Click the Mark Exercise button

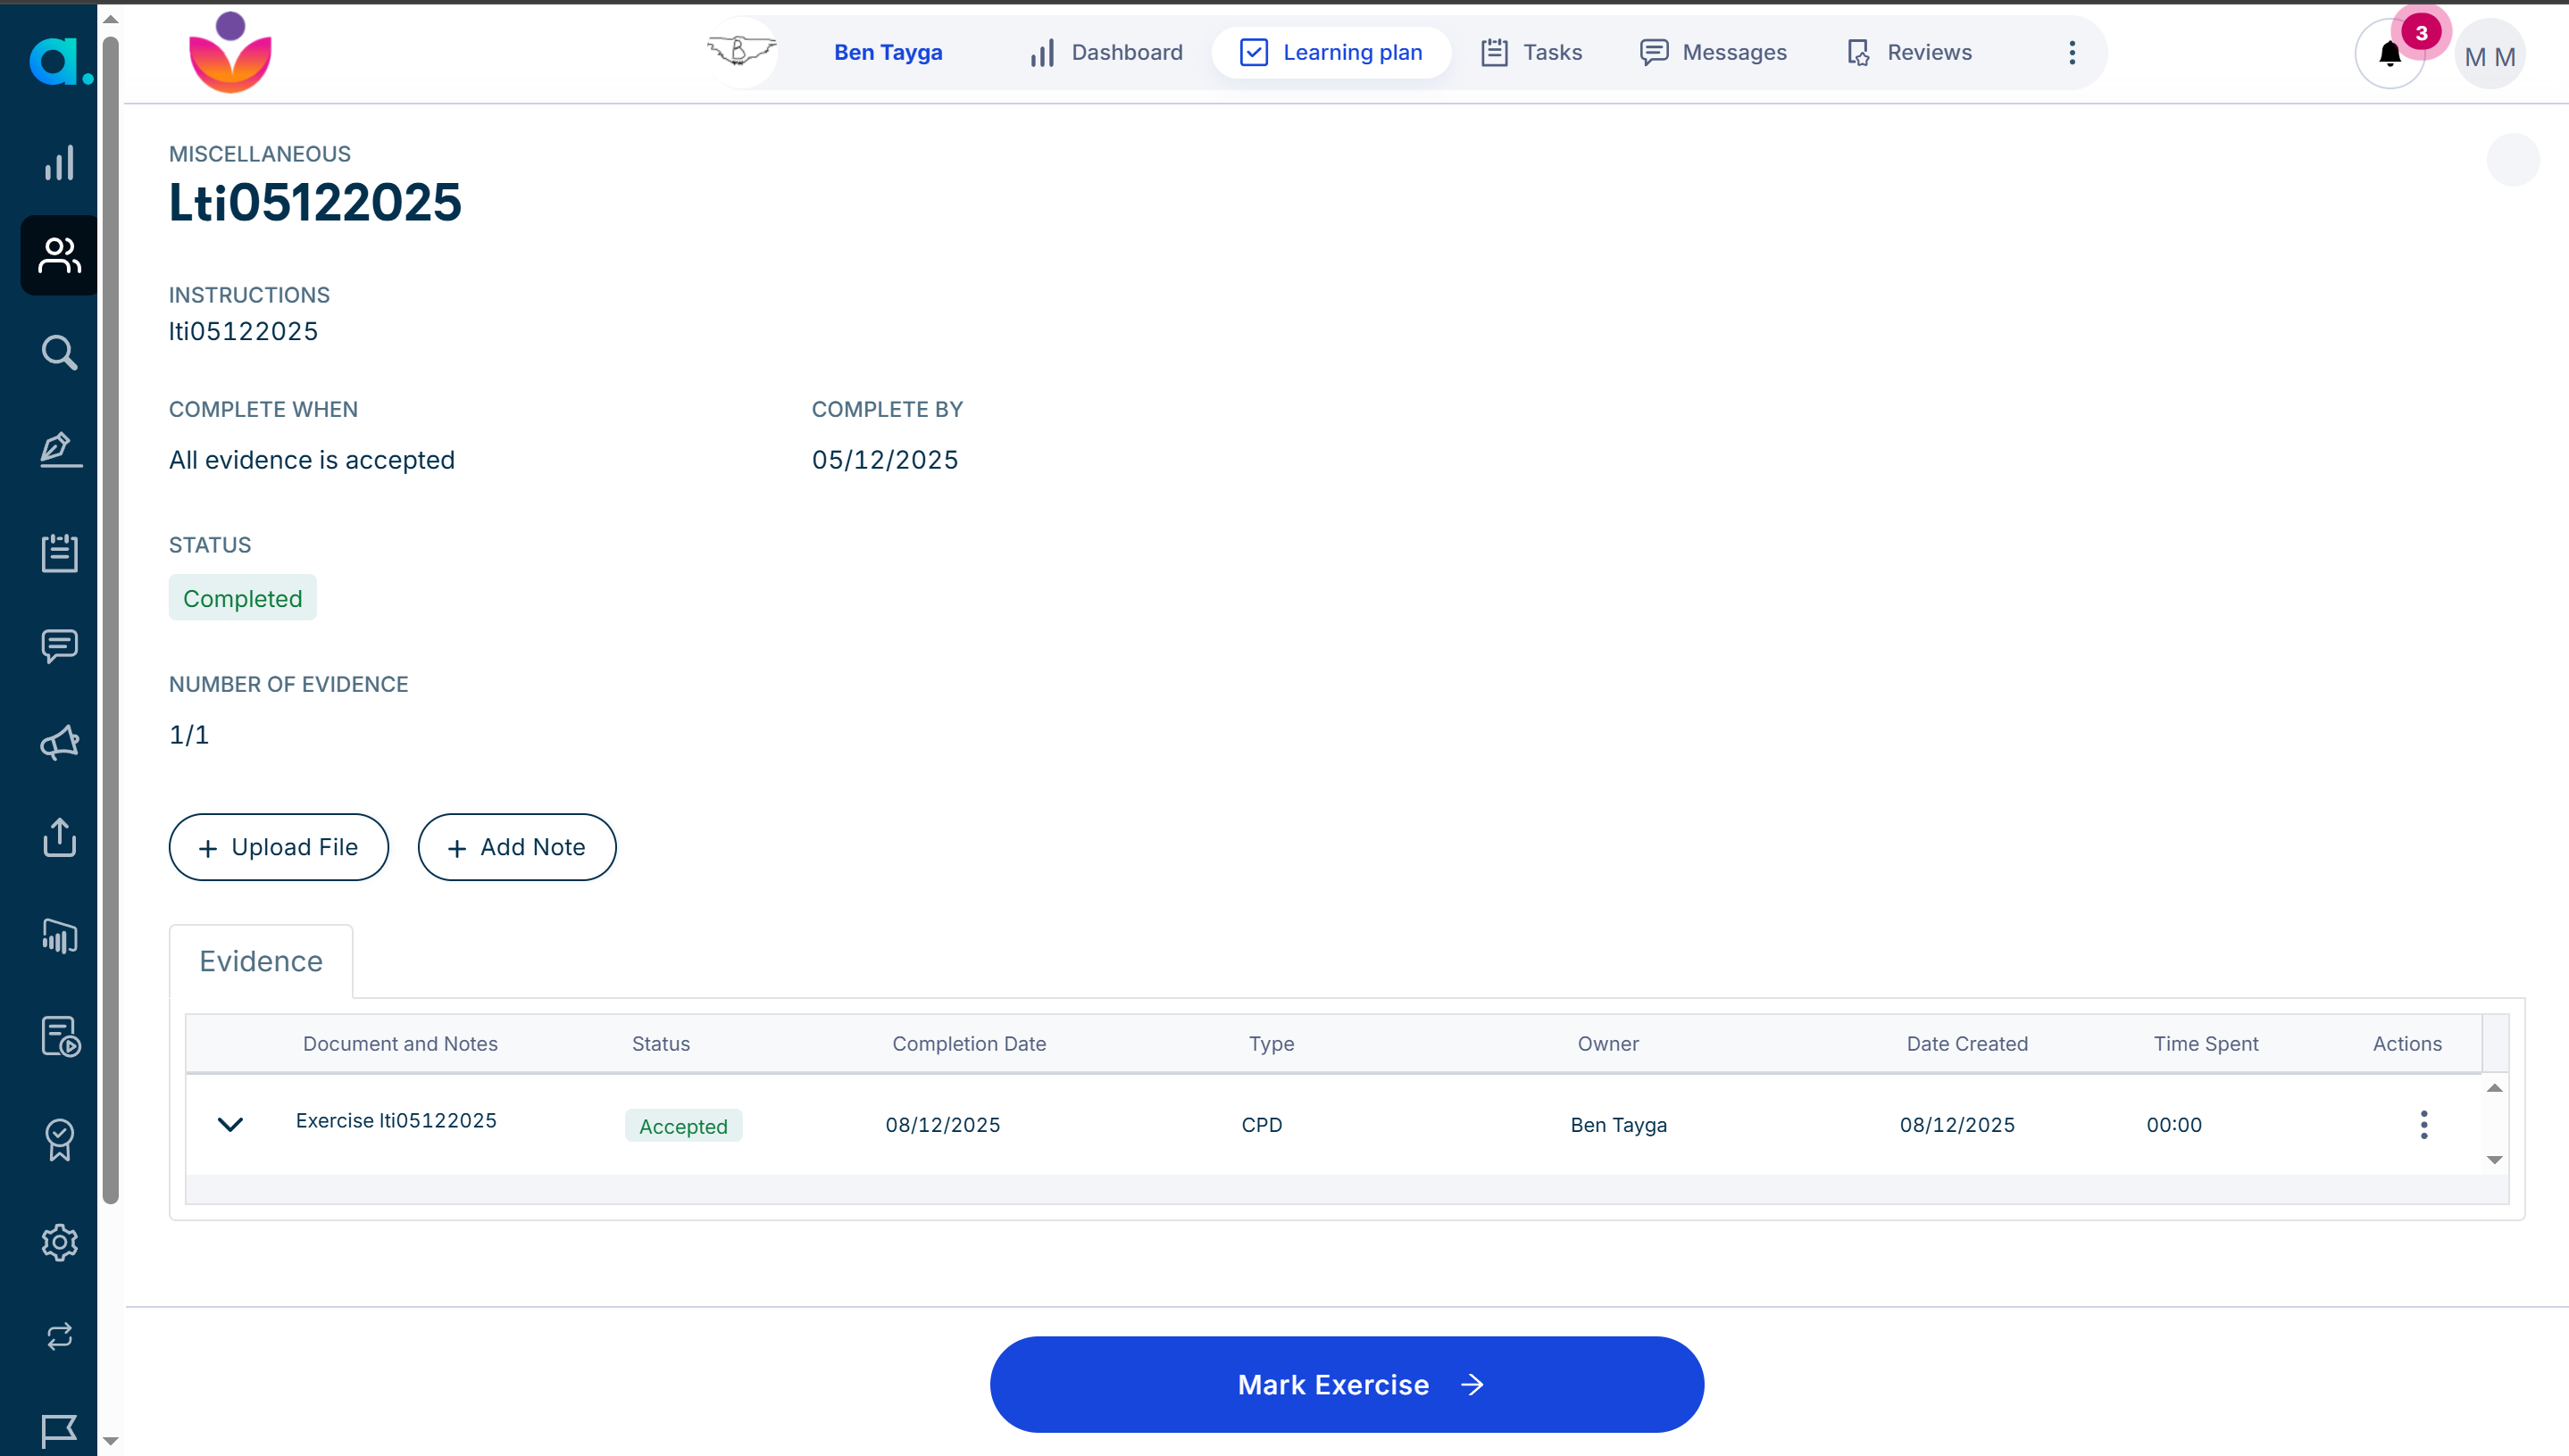(1346, 1384)
